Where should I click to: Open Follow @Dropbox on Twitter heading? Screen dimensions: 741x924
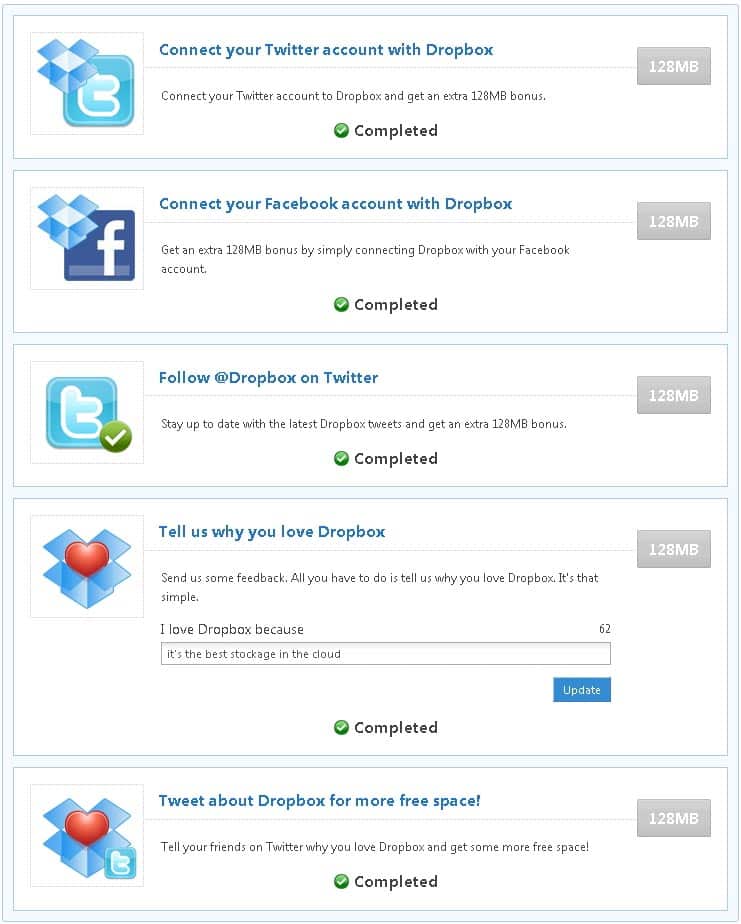[x=268, y=378]
